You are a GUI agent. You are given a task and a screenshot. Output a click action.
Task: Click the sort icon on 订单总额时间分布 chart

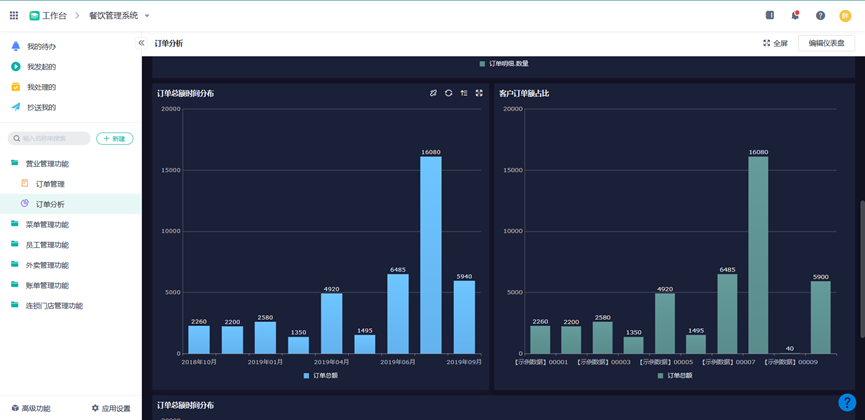click(x=464, y=93)
